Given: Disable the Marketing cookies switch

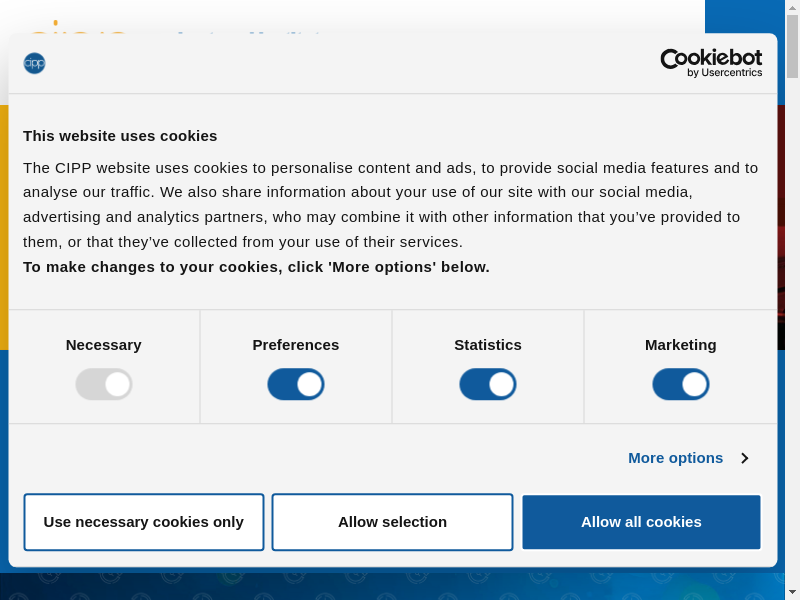Looking at the screenshot, I should [681, 384].
